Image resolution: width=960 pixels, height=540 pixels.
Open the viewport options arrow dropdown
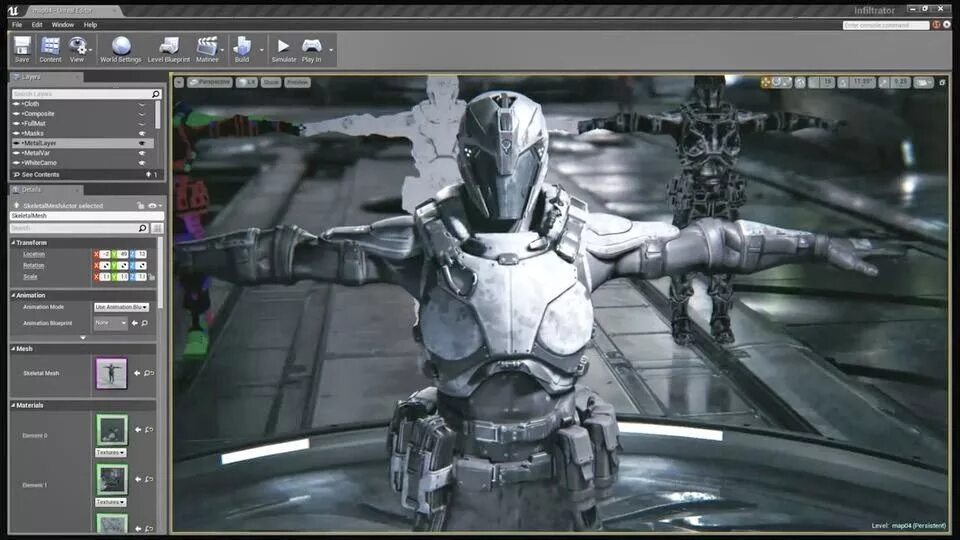pos(179,82)
